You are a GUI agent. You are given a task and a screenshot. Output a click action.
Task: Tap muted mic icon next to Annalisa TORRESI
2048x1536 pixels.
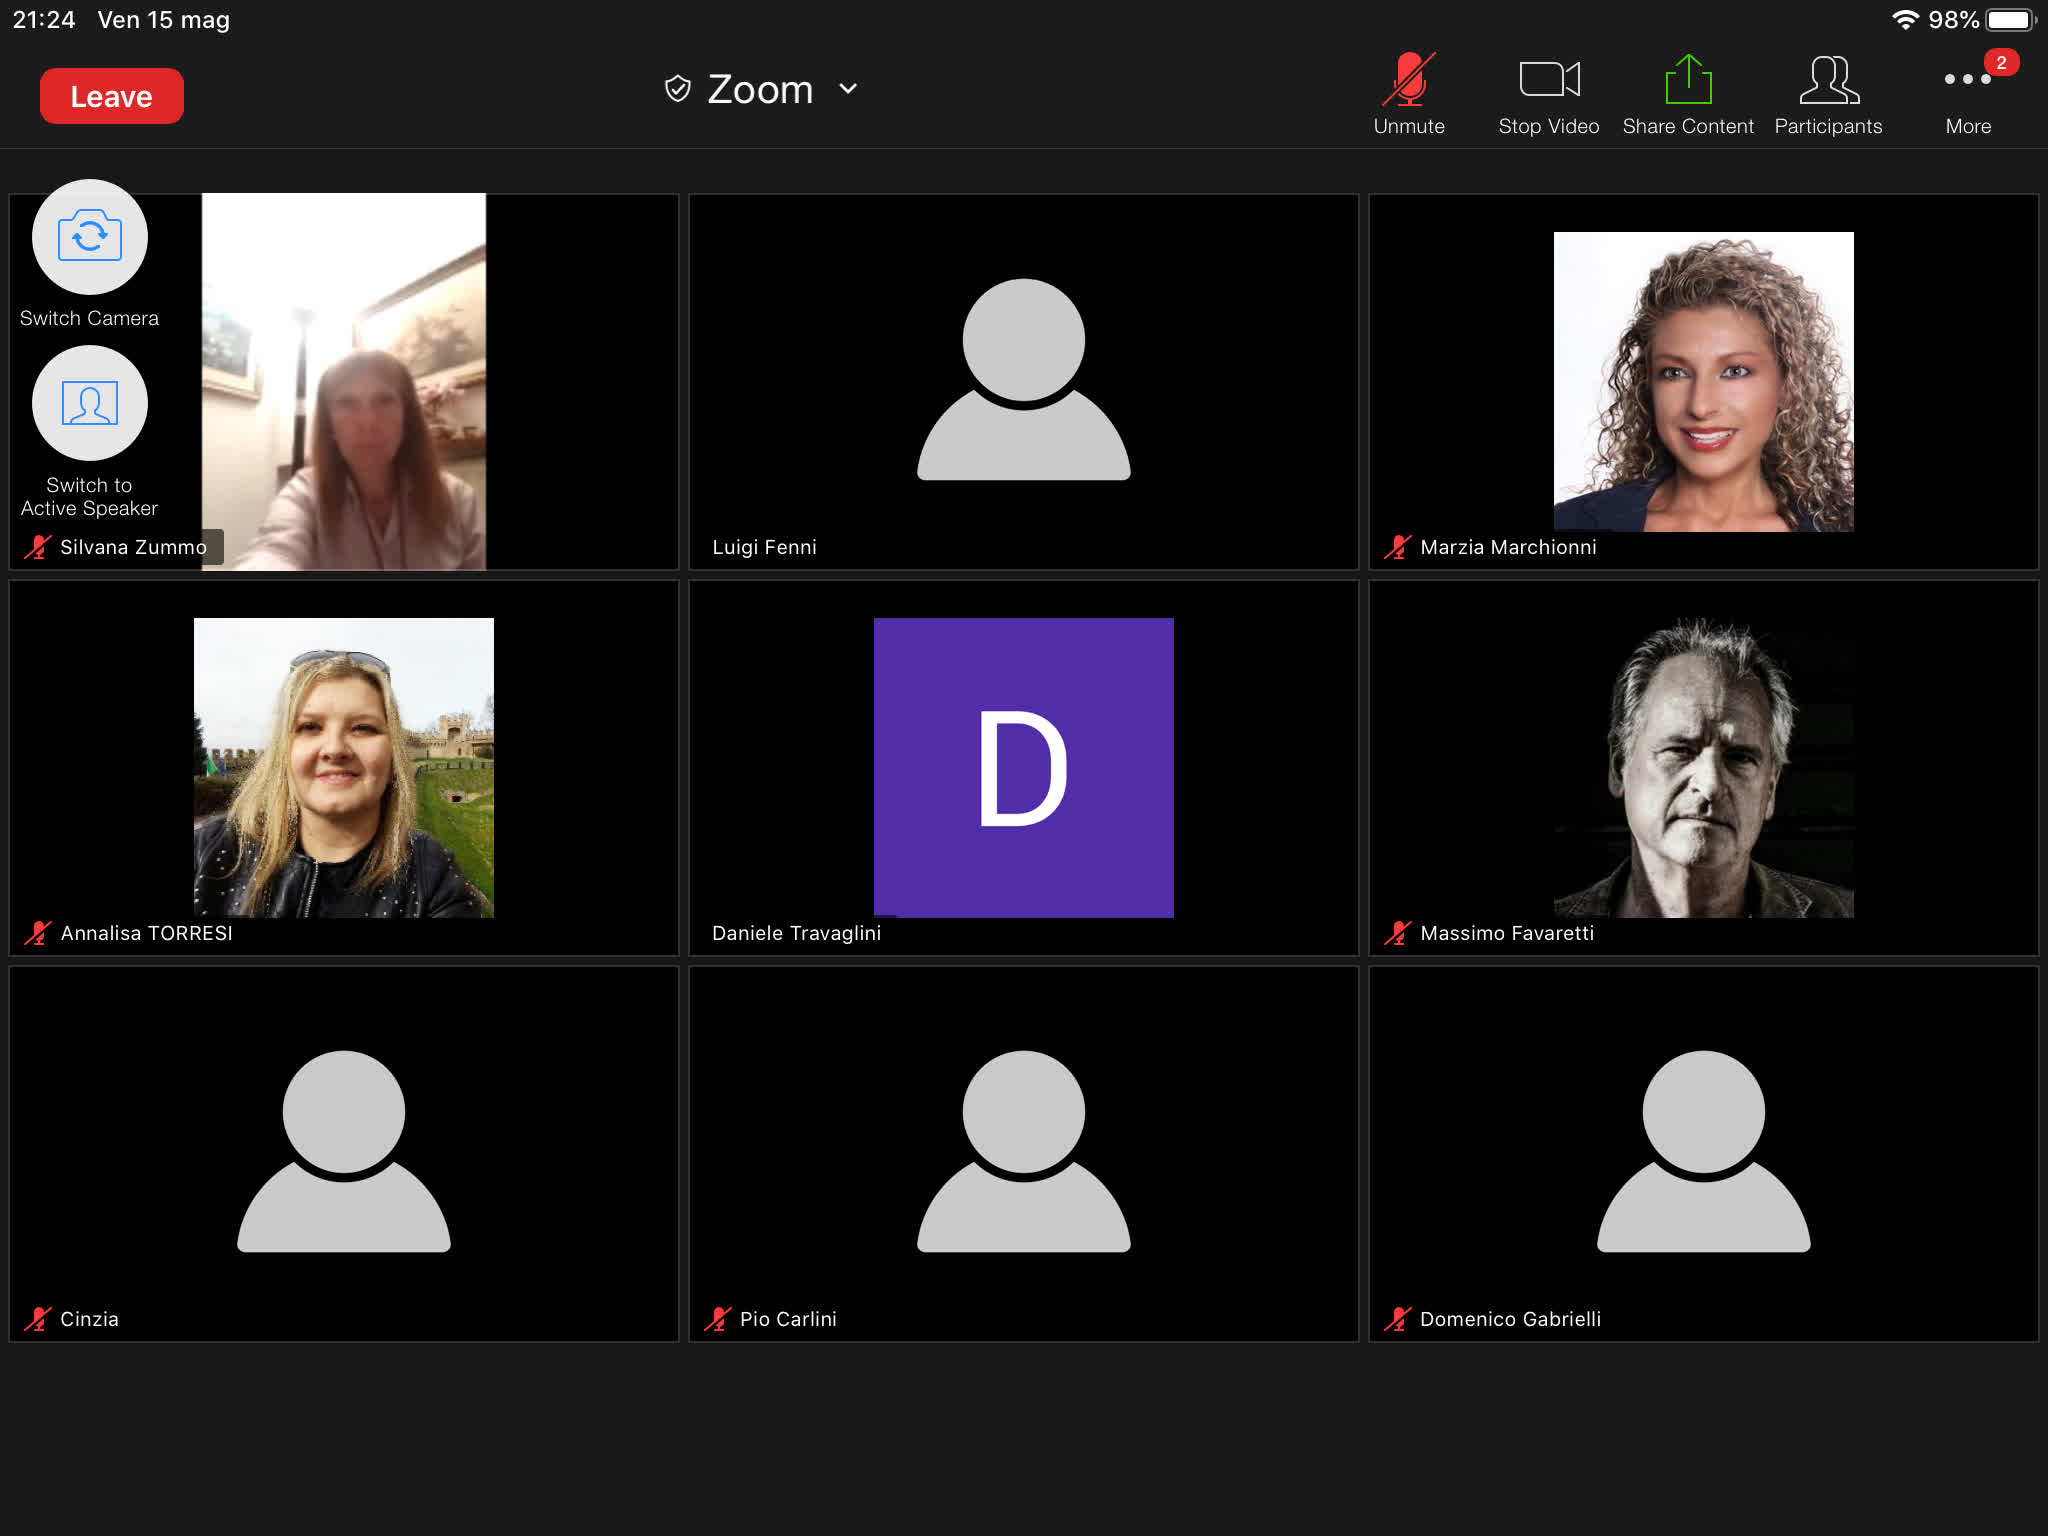click(37, 933)
